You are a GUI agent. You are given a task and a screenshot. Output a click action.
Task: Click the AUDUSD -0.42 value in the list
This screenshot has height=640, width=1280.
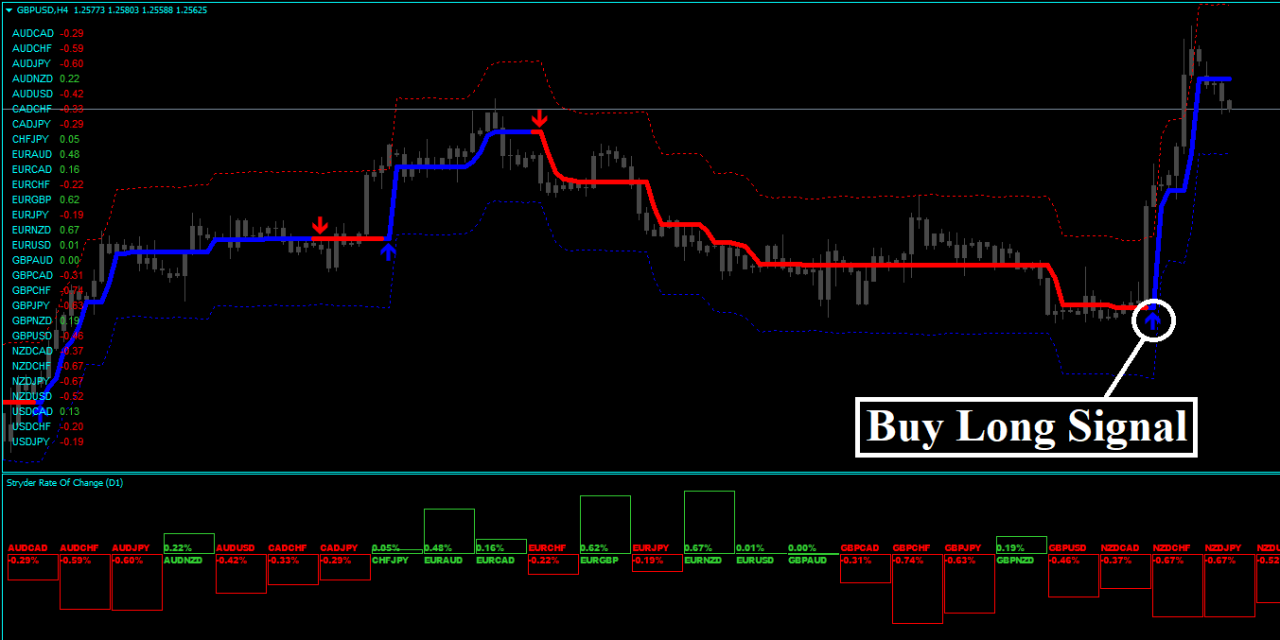pos(72,93)
